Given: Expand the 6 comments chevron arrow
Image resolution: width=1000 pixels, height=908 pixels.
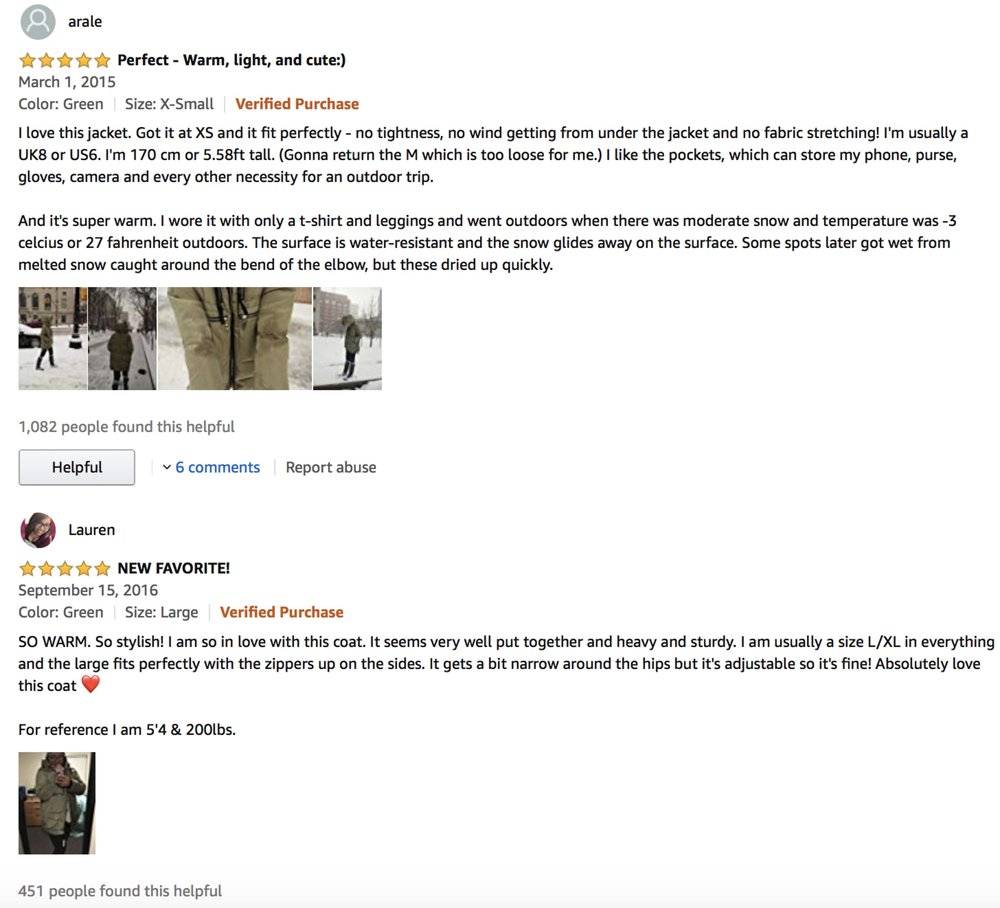Looking at the screenshot, I should tap(167, 467).
